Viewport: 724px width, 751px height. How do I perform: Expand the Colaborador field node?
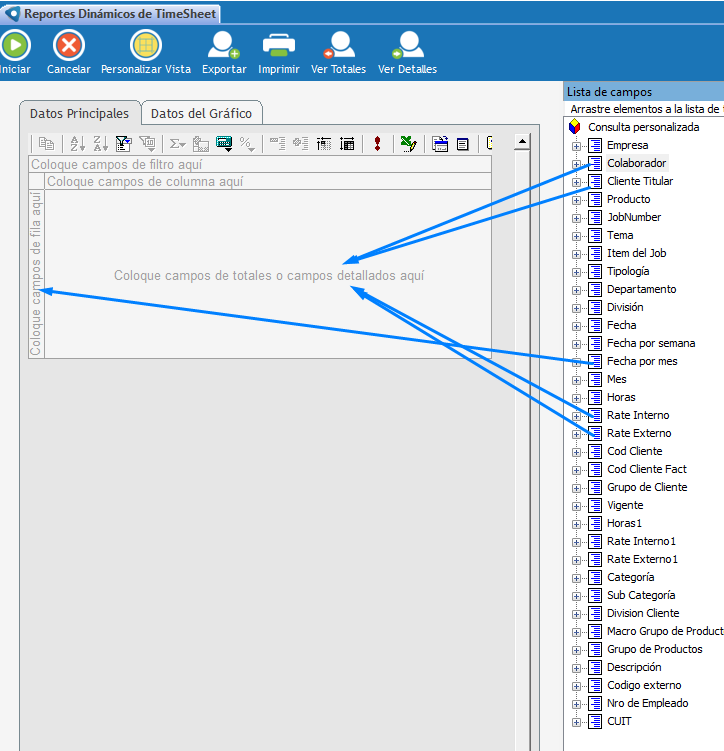[576, 164]
